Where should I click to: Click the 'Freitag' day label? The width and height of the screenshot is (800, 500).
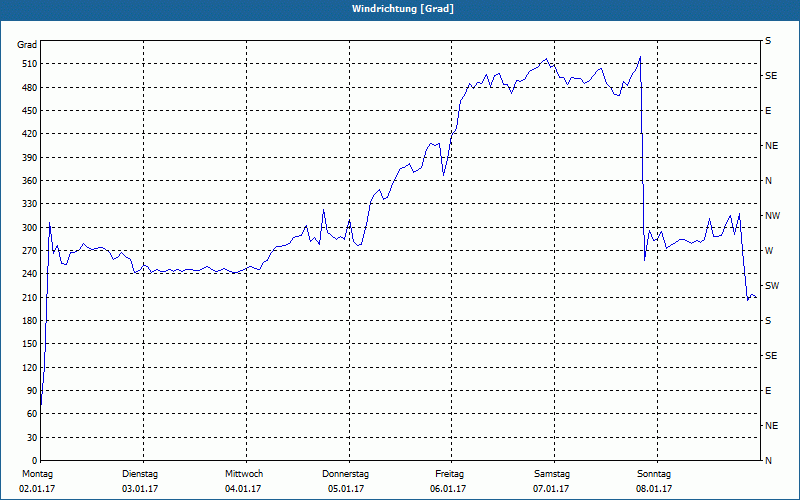449,474
